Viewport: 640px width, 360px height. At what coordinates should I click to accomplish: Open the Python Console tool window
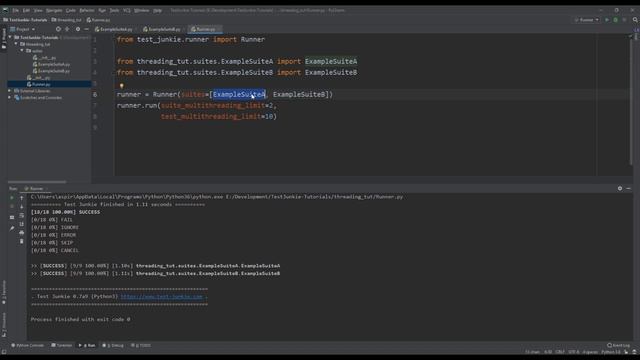coord(27,345)
